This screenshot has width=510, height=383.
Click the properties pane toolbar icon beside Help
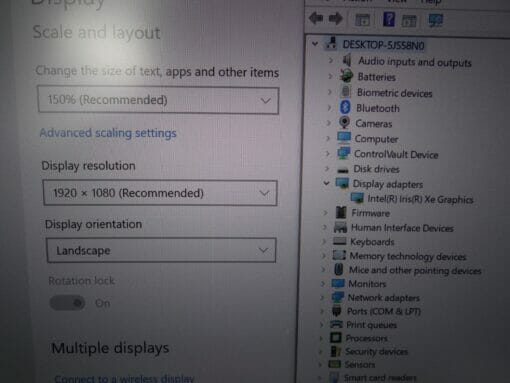point(409,21)
